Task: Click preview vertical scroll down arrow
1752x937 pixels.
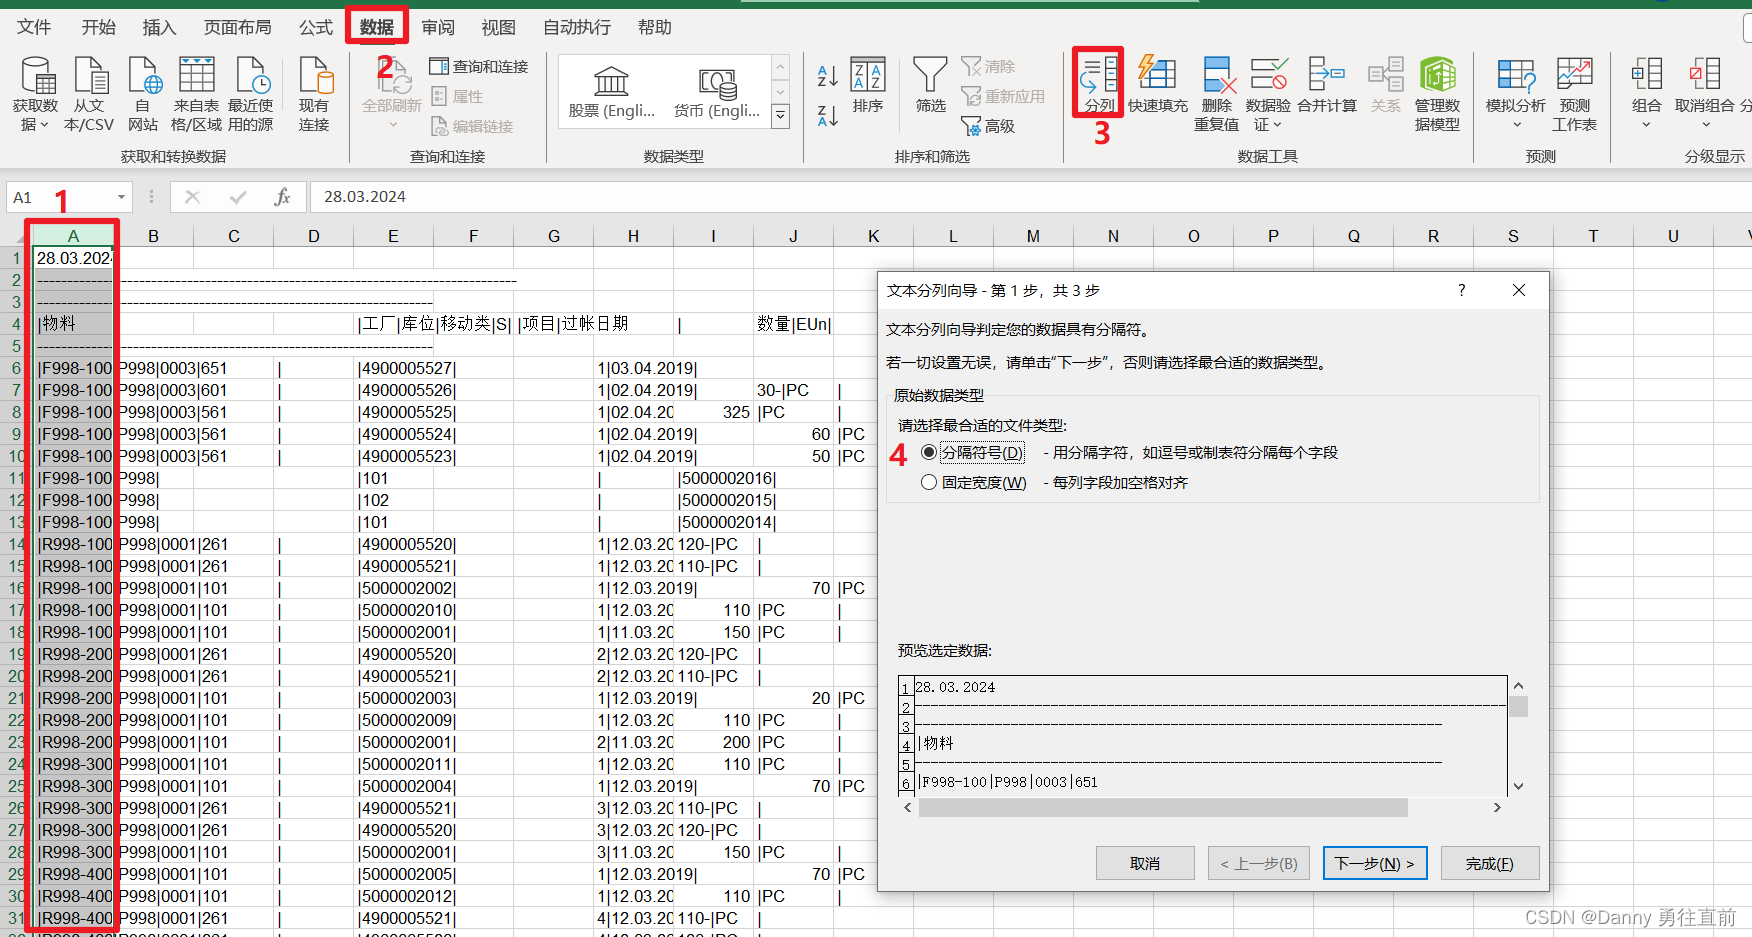Action: (x=1518, y=786)
